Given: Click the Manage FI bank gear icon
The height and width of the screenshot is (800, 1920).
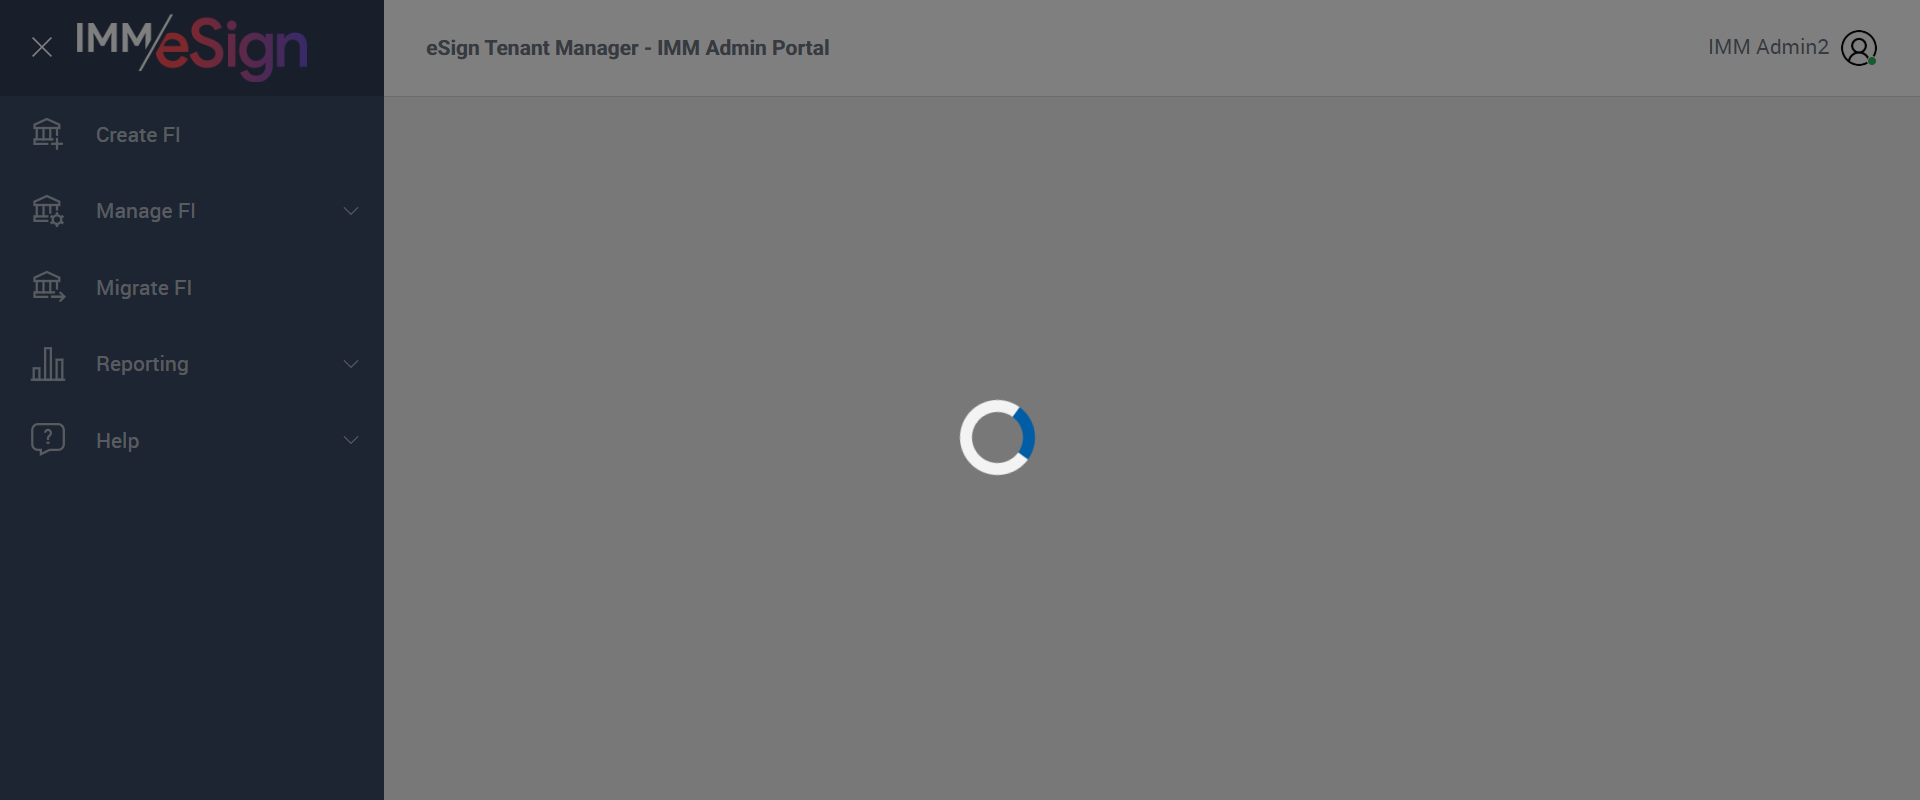Looking at the screenshot, I should point(47,211).
